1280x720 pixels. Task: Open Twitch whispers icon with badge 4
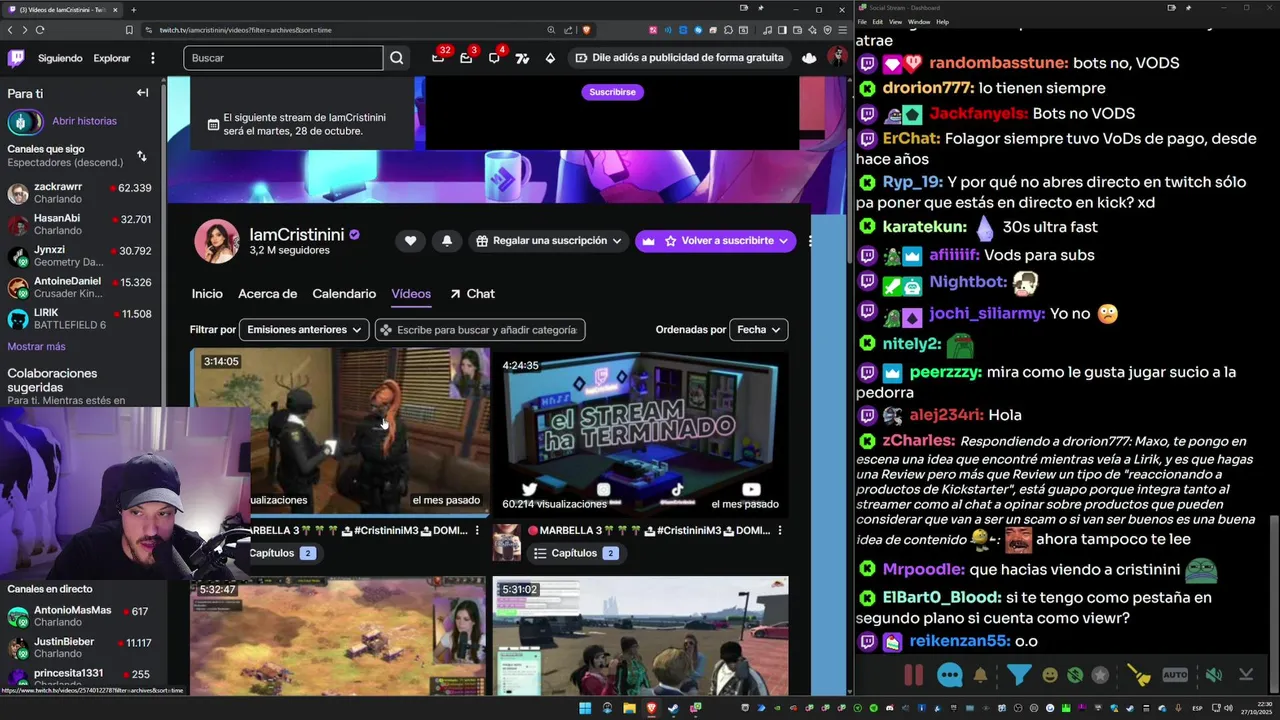[494, 58]
